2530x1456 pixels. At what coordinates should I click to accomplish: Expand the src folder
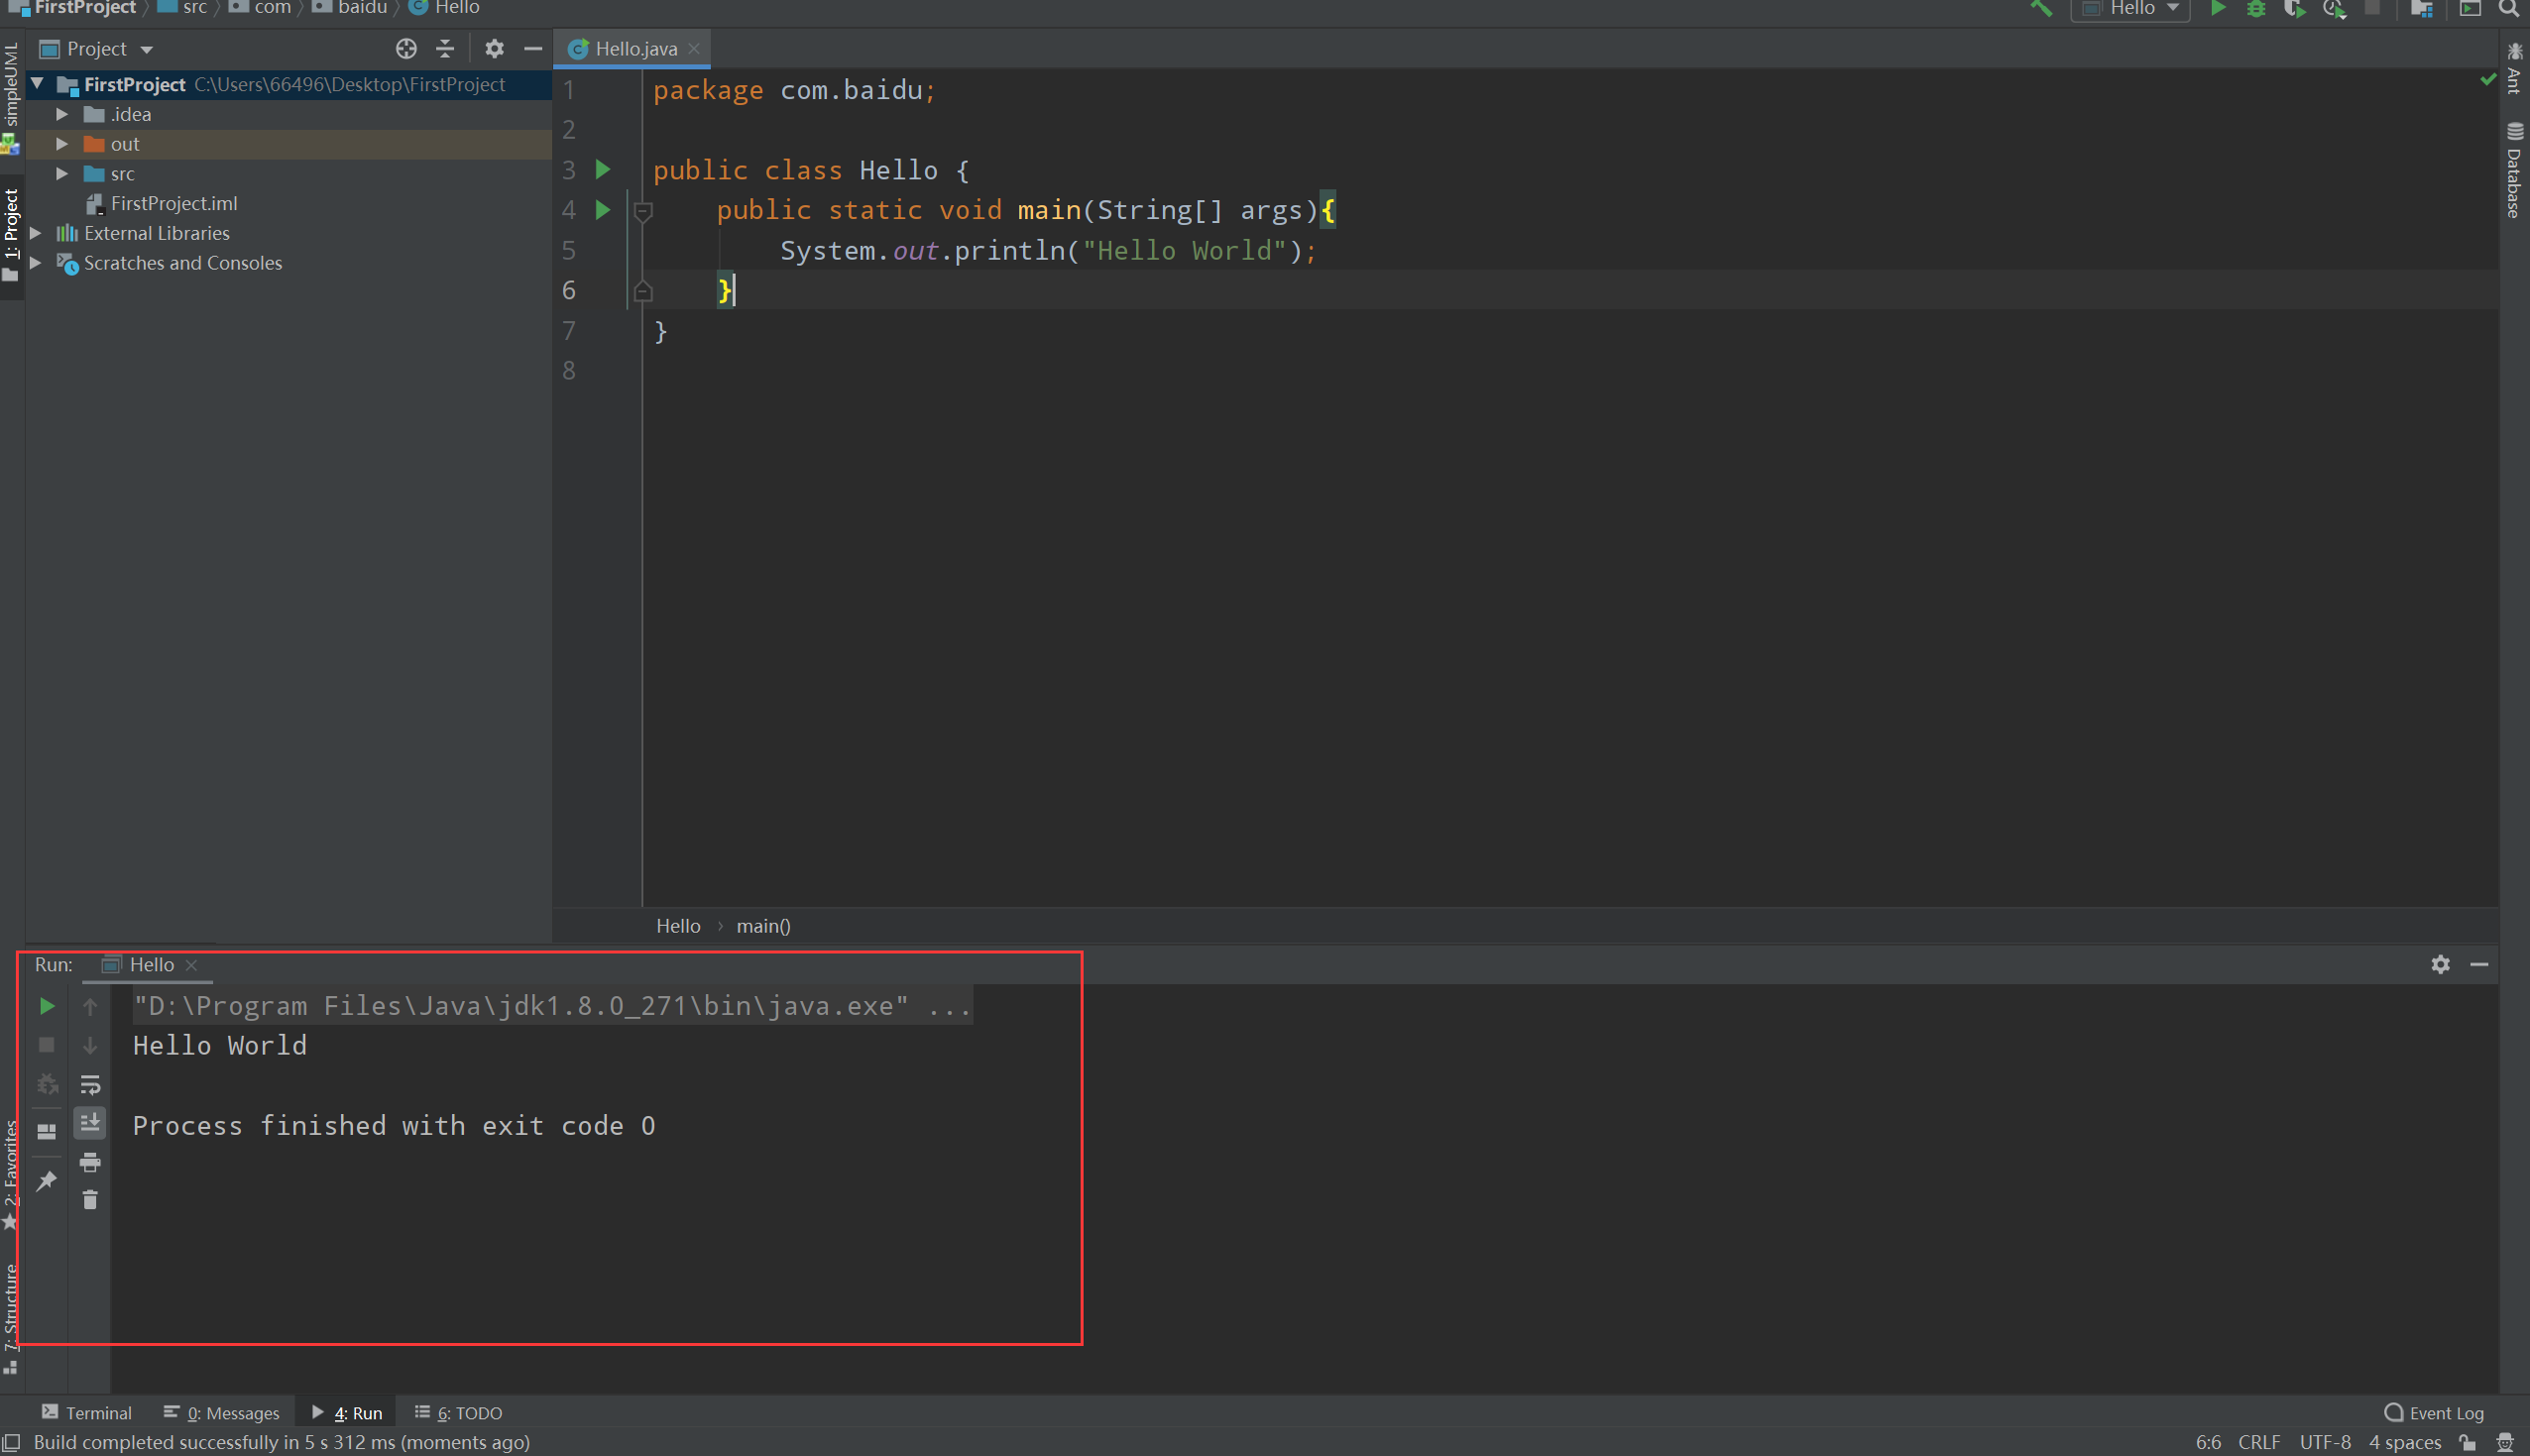pos(62,174)
